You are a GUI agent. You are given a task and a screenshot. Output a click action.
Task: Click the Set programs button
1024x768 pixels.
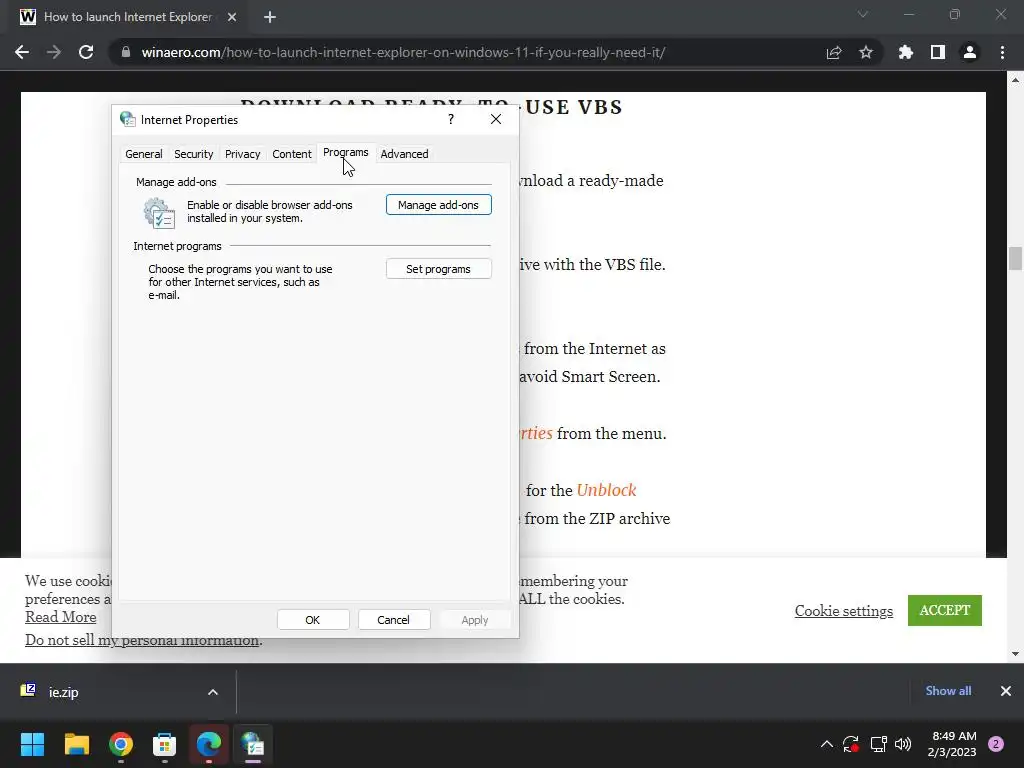click(x=438, y=269)
